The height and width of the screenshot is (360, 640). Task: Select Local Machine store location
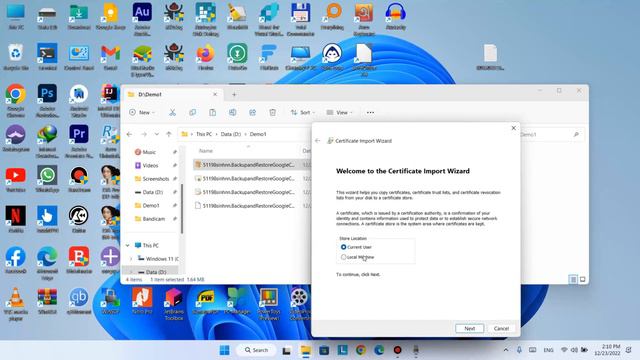343,257
